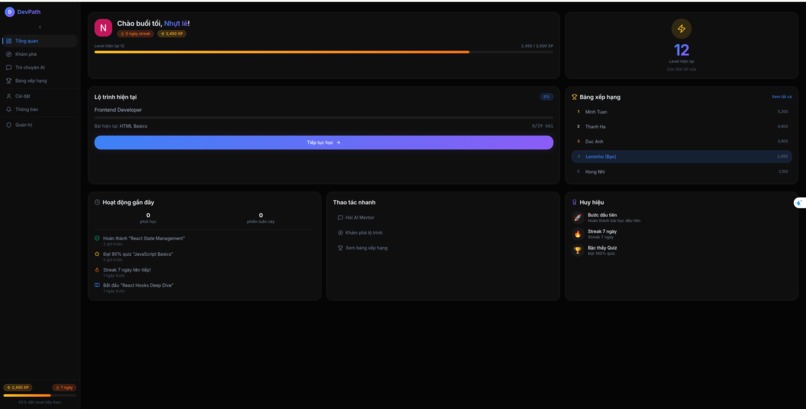The width and height of the screenshot is (806, 409).
Task: Click the Bậc thầy Quiz badge title
Action: point(602,248)
